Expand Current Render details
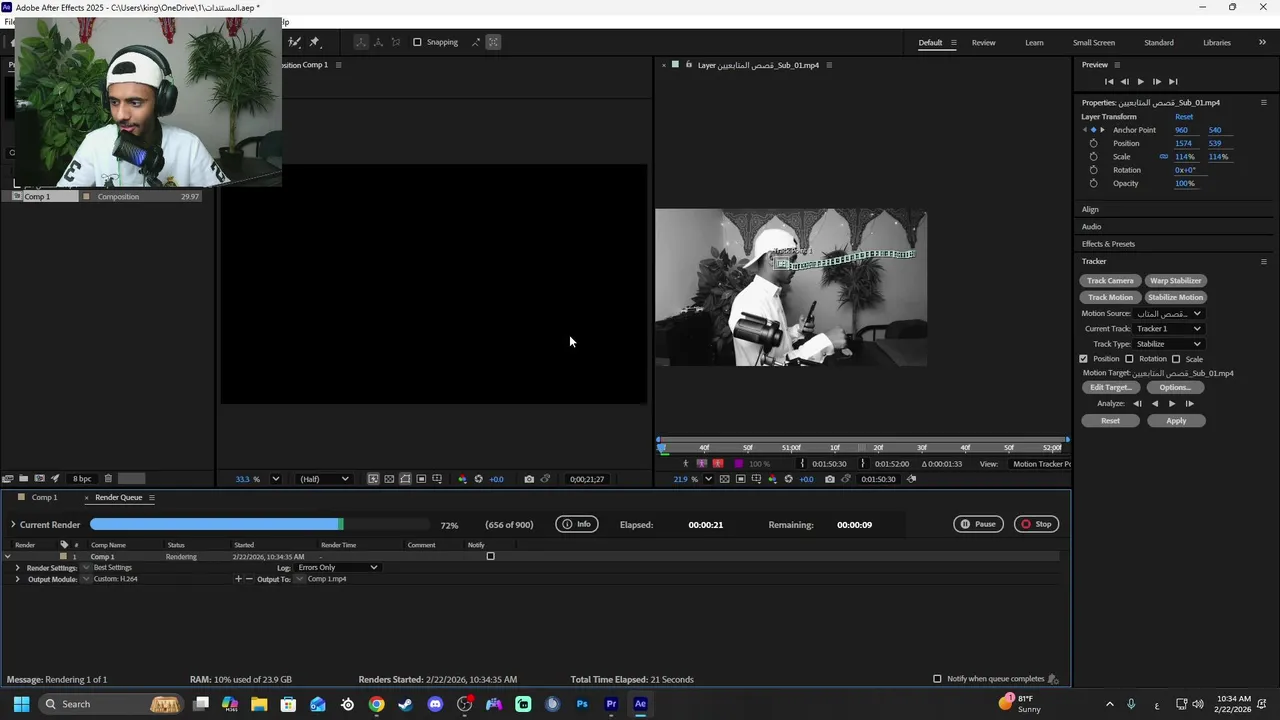The height and width of the screenshot is (720, 1280). [x=13, y=524]
